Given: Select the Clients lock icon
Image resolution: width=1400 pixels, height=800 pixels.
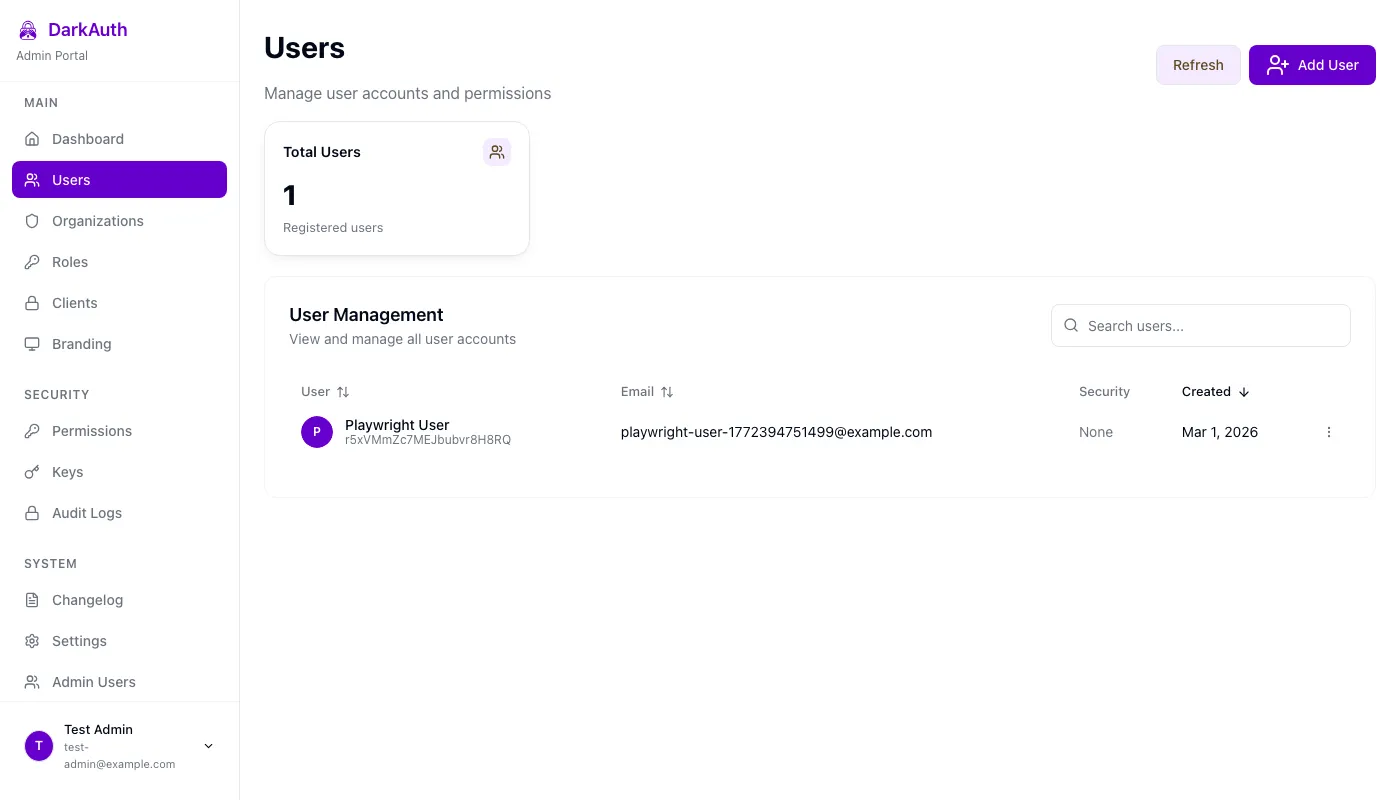Looking at the screenshot, I should [x=31, y=303].
